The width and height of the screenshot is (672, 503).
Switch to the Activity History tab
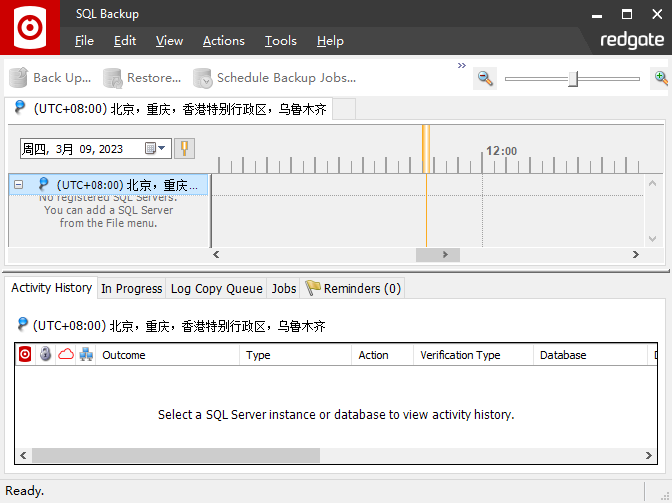click(x=51, y=288)
